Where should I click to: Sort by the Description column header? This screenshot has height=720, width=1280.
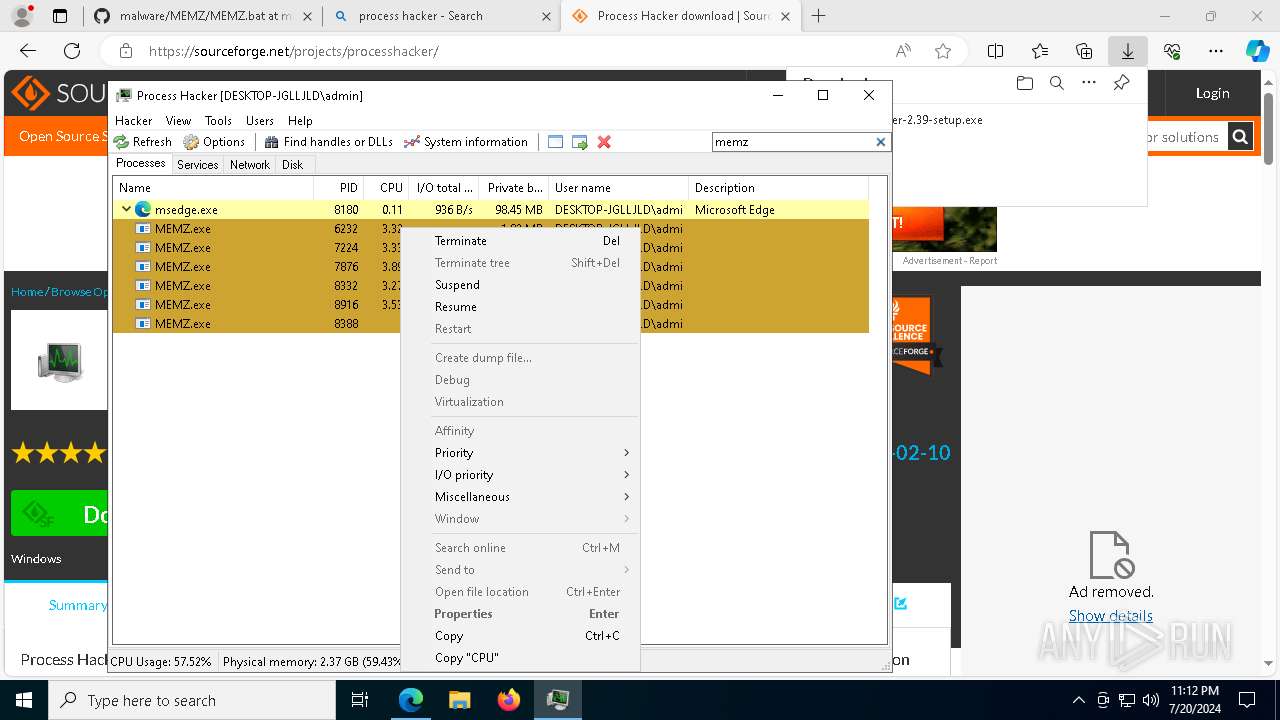778,188
